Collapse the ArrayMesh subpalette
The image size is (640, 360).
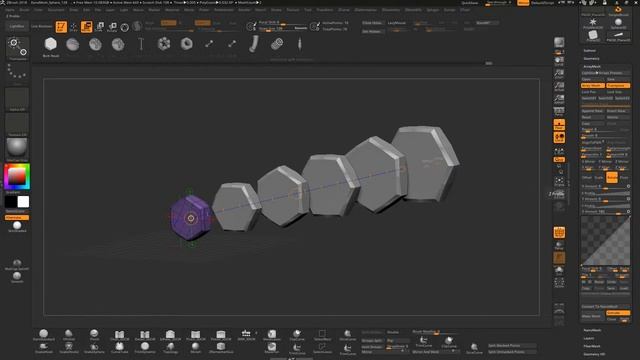(592, 67)
